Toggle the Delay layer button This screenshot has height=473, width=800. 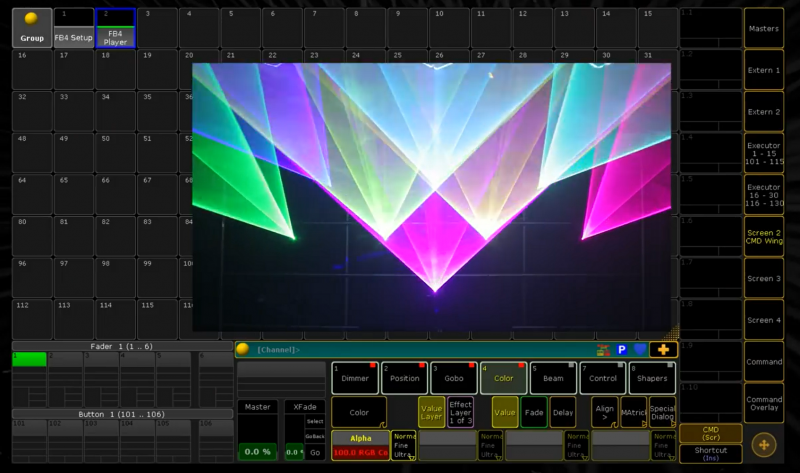pyautogui.click(x=562, y=411)
